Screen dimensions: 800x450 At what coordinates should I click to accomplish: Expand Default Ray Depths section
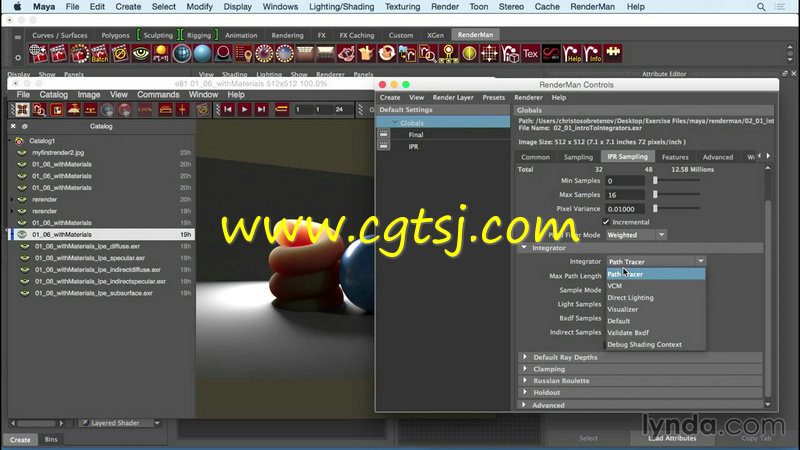click(524, 357)
